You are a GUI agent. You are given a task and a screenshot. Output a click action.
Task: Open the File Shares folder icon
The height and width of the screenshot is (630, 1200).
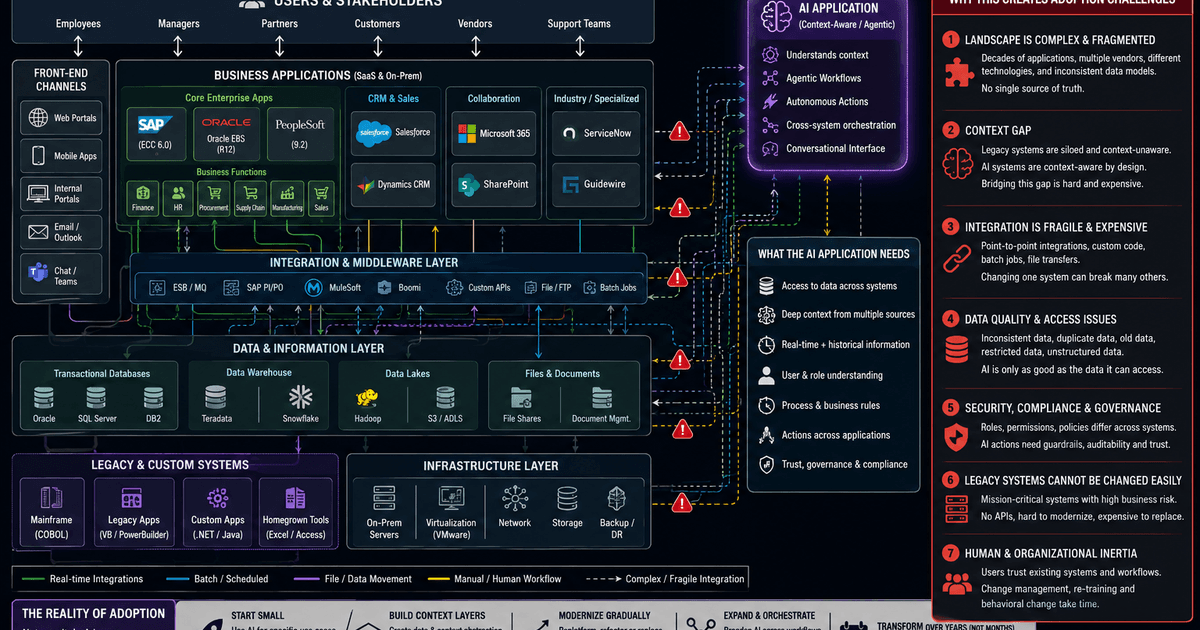click(522, 397)
